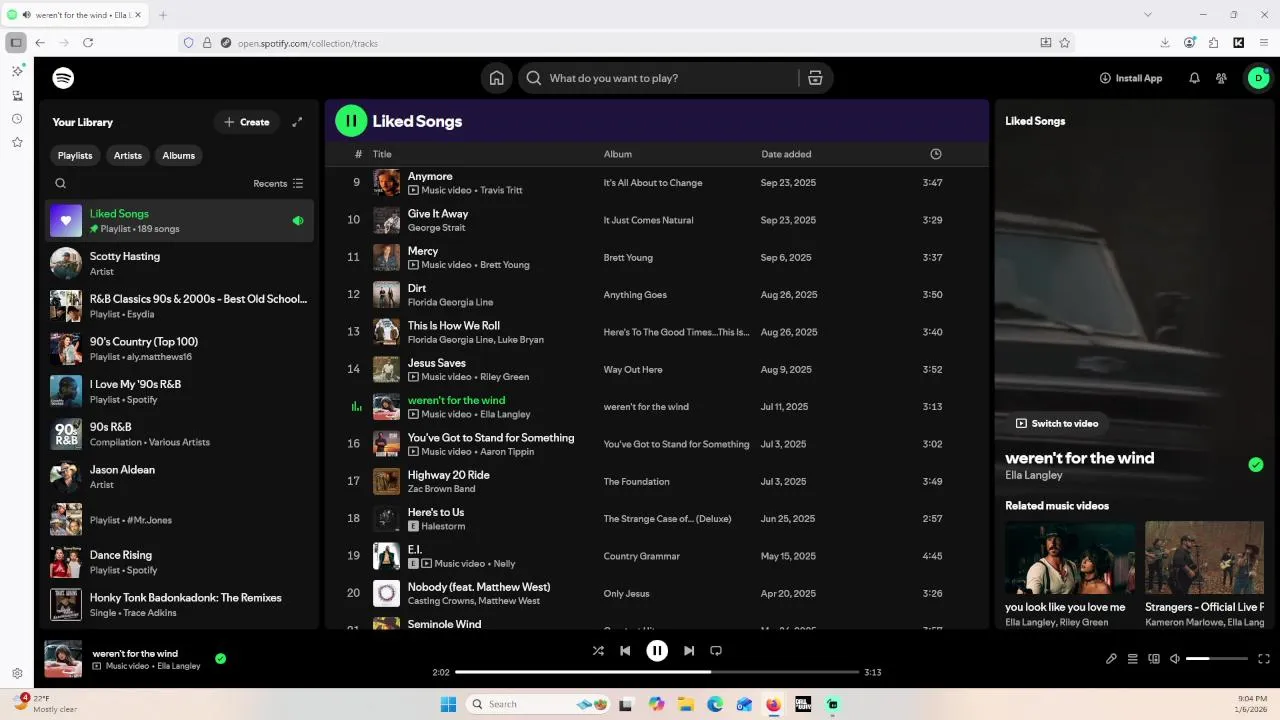Open I Love My '90s R&B playlist
The height and width of the screenshot is (720, 1280).
click(x=180, y=391)
